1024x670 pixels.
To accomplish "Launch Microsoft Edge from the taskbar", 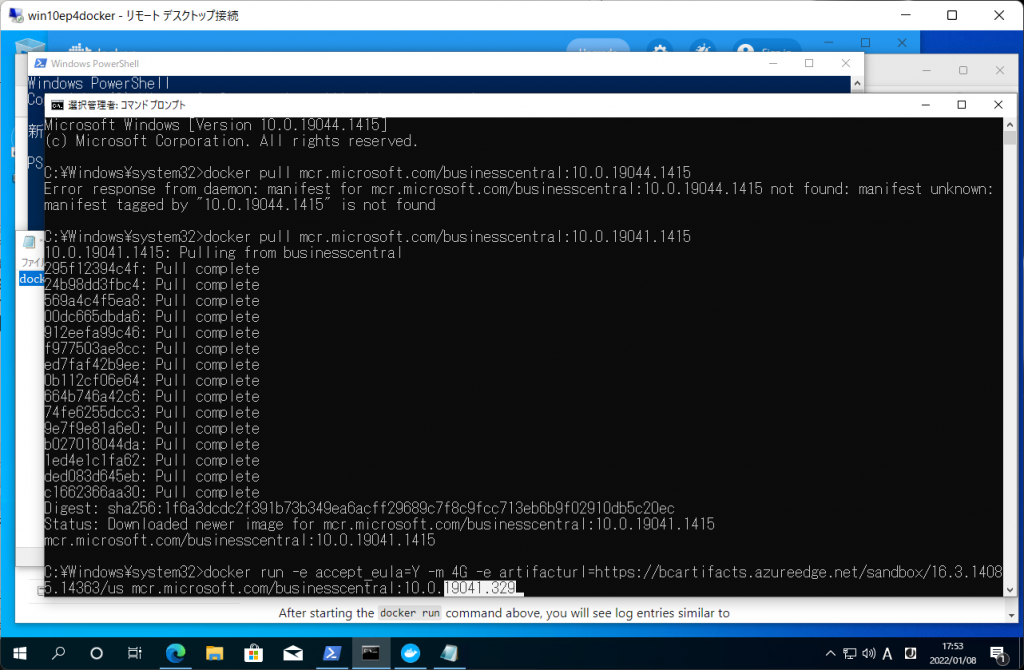I will [175, 653].
